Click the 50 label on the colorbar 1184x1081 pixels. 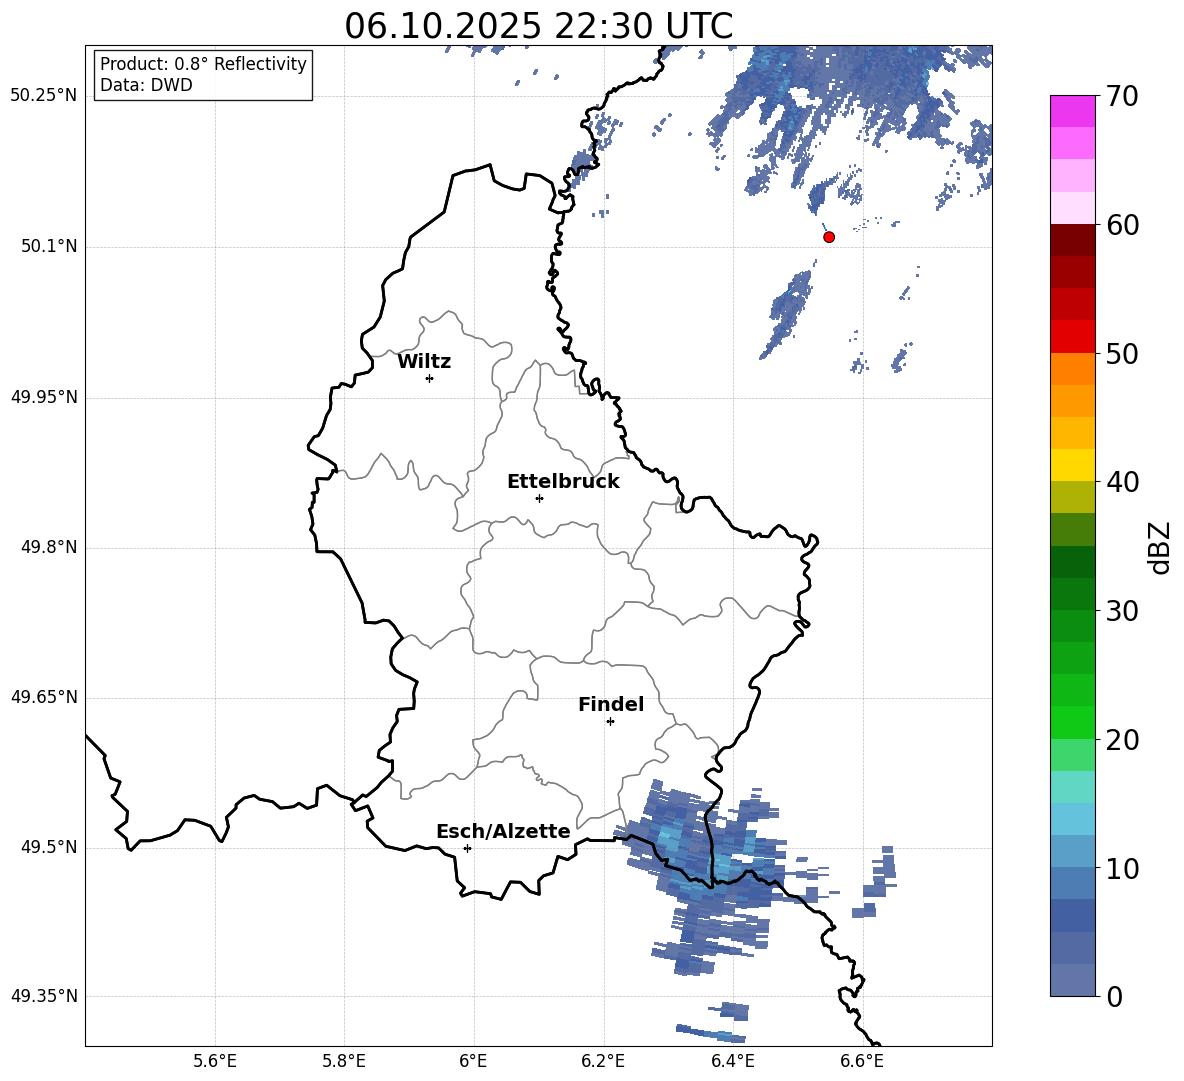click(1122, 354)
